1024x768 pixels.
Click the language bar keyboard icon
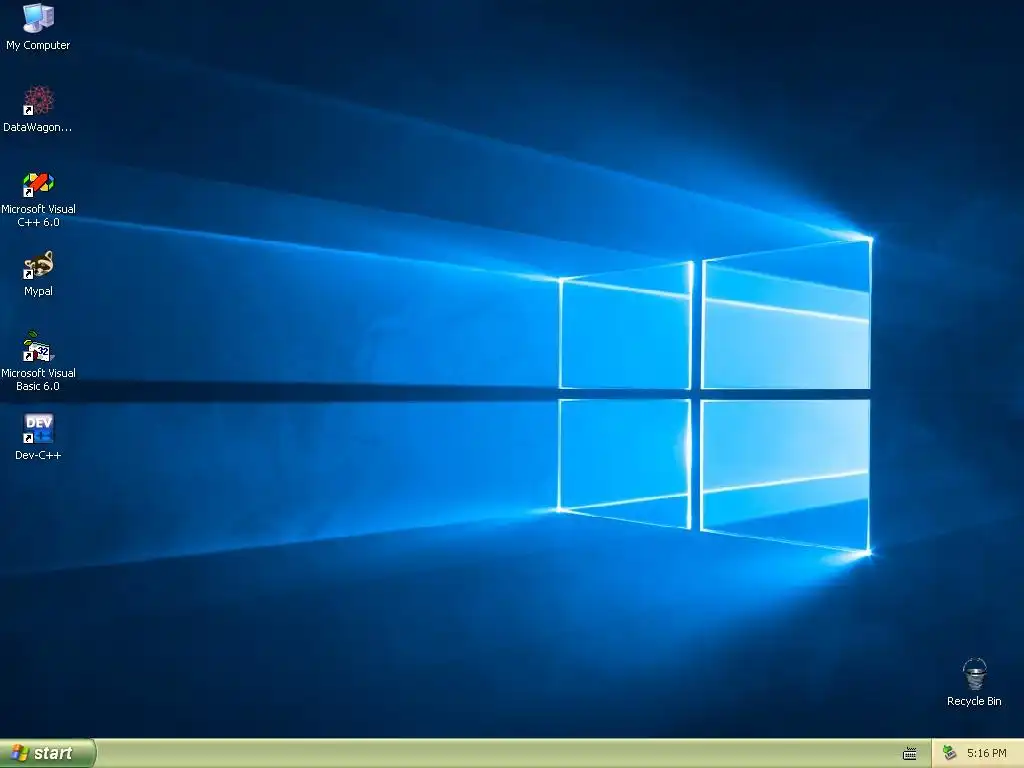[910, 754]
